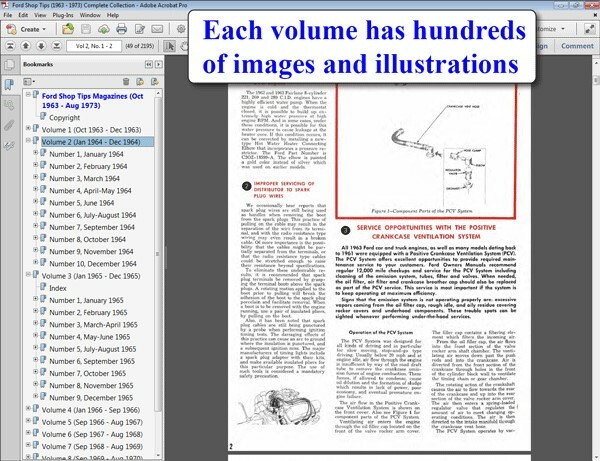The image size is (600, 461).
Task: Open the Comment pane
Action: click(578, 46)
